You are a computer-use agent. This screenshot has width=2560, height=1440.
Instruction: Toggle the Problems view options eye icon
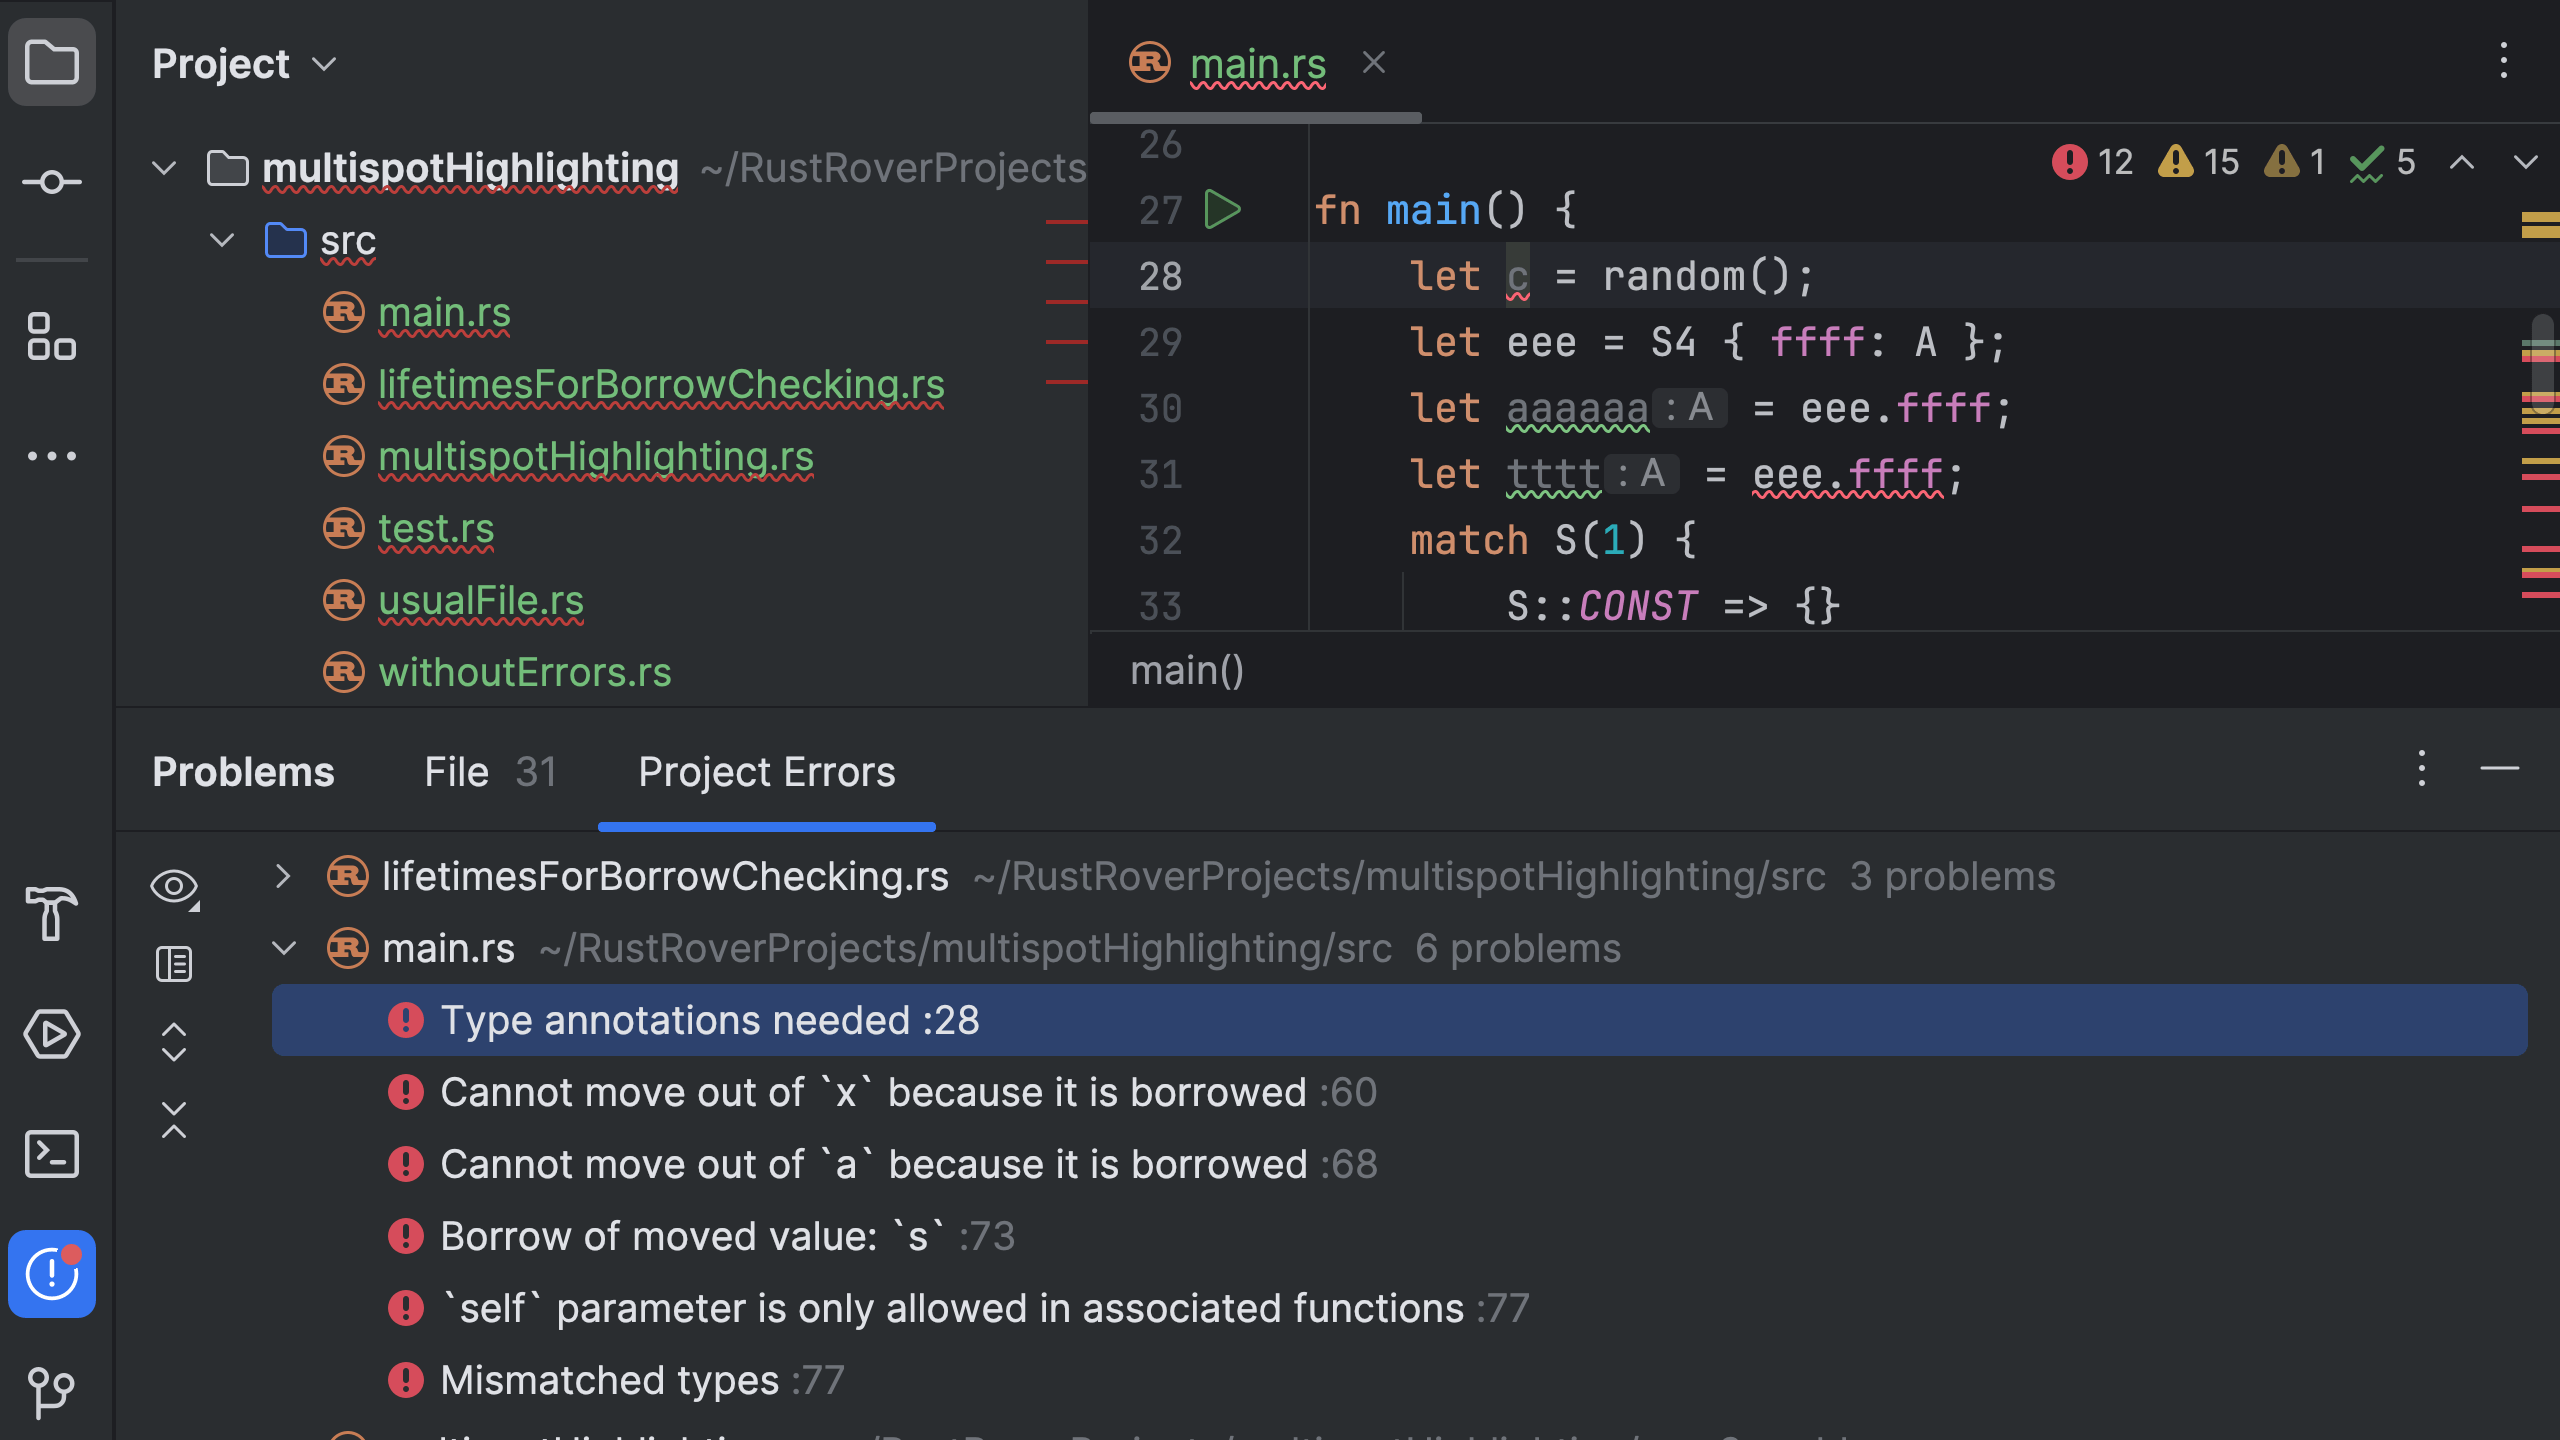tap(174, 886)
